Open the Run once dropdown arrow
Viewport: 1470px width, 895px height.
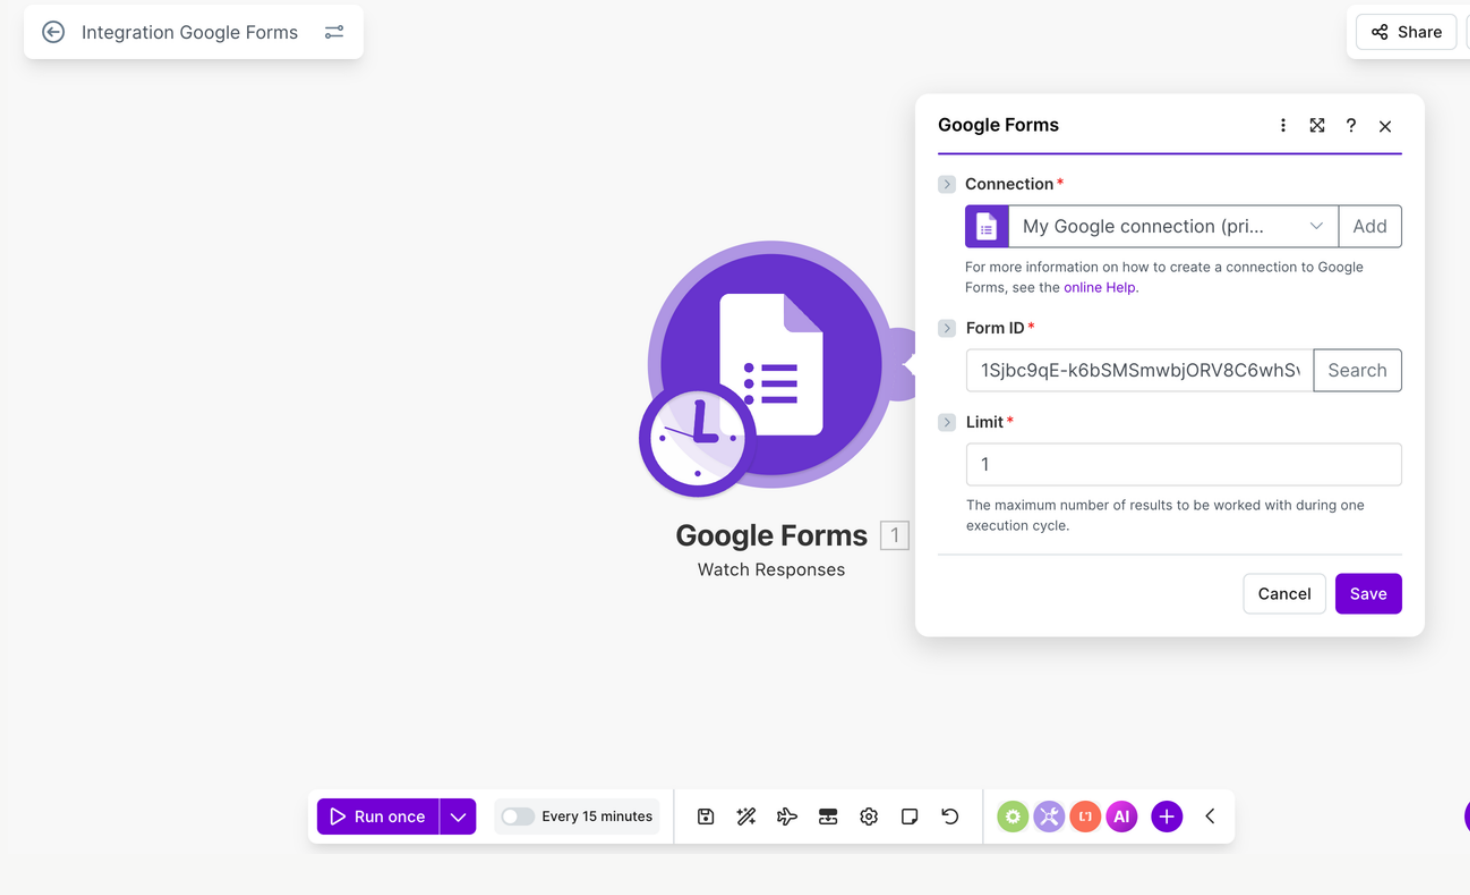(x=458, y=816)
